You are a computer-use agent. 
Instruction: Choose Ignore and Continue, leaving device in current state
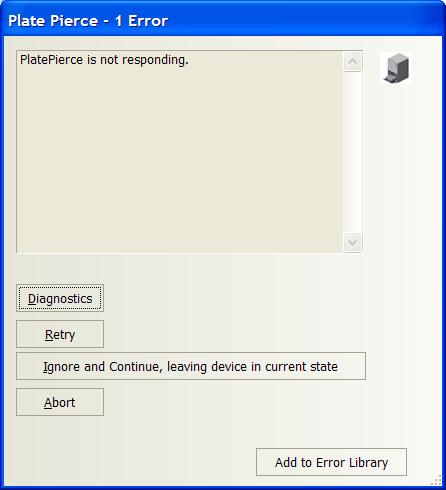pyautogui.click(x=191, y=366)
